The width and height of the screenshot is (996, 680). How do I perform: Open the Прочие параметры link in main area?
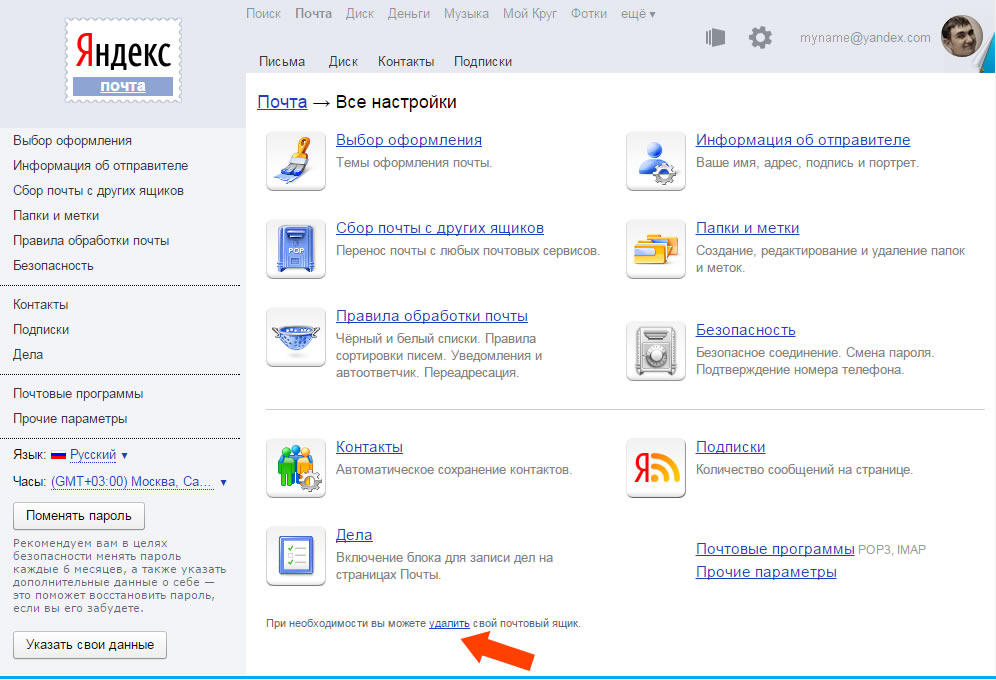[766, 572]
